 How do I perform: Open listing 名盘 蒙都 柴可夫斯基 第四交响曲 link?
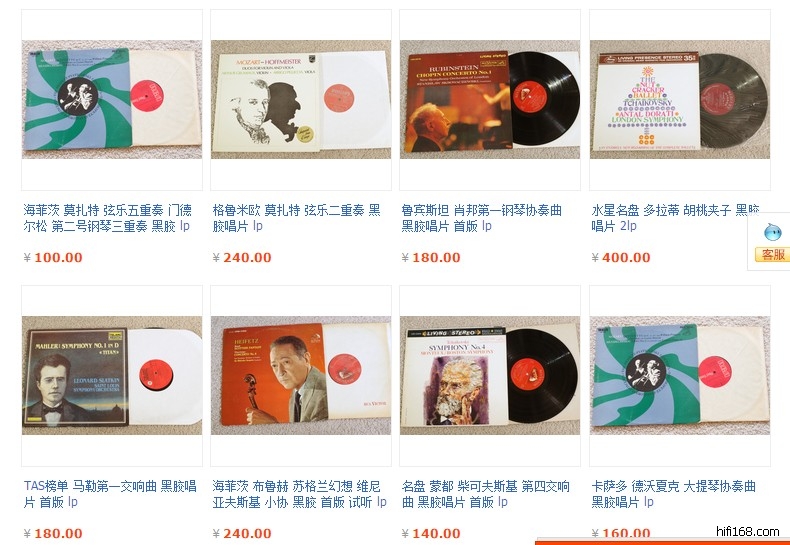(486, 494)
